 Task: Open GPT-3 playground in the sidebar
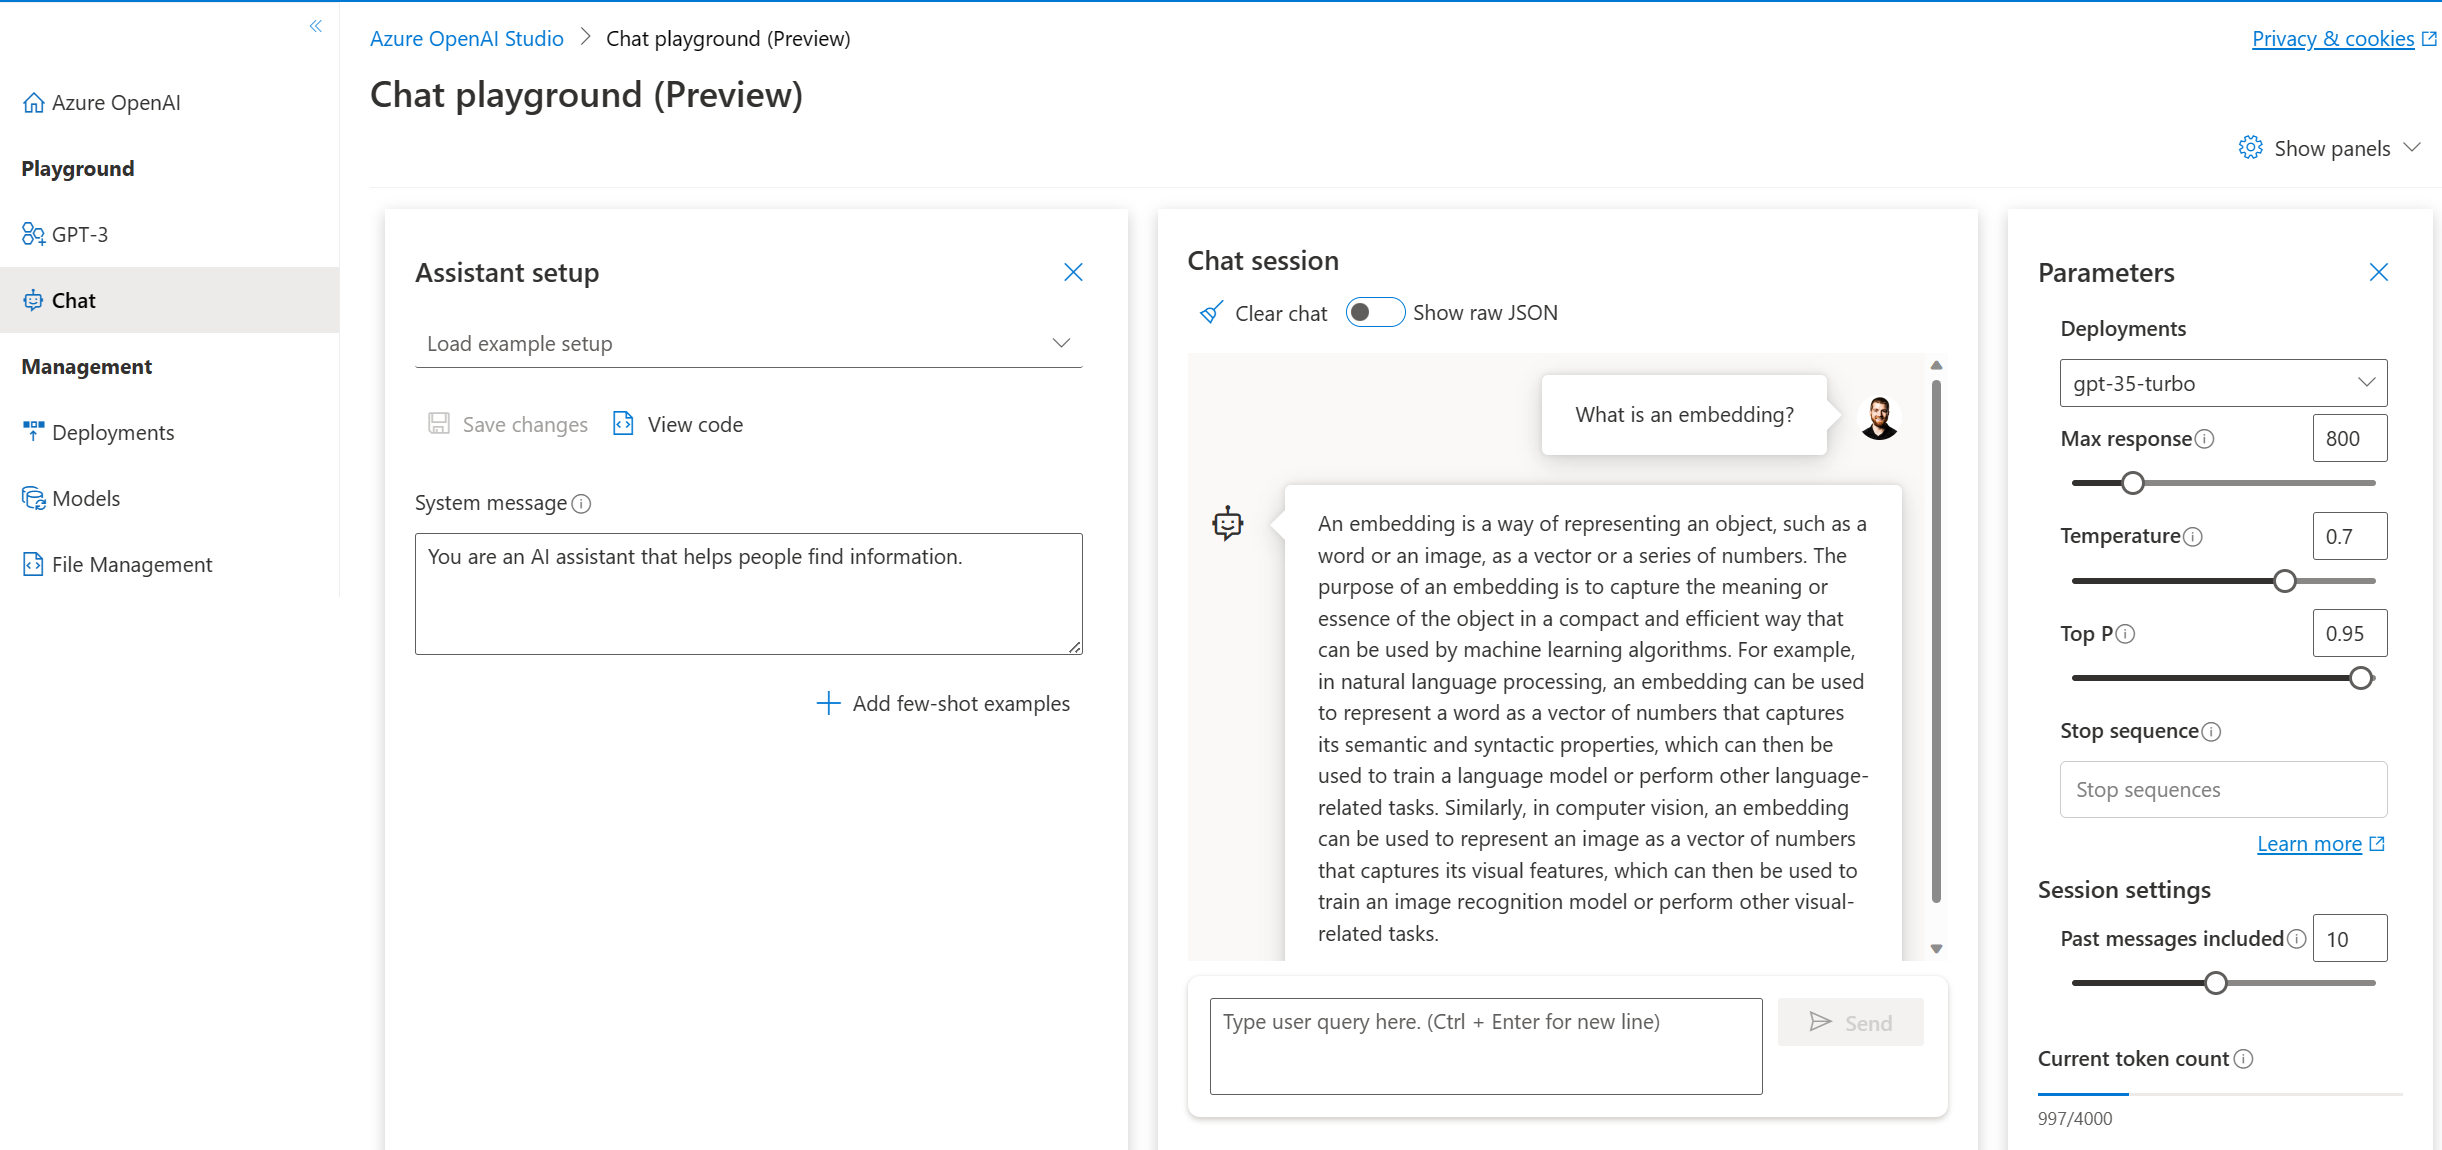[79, 234]
